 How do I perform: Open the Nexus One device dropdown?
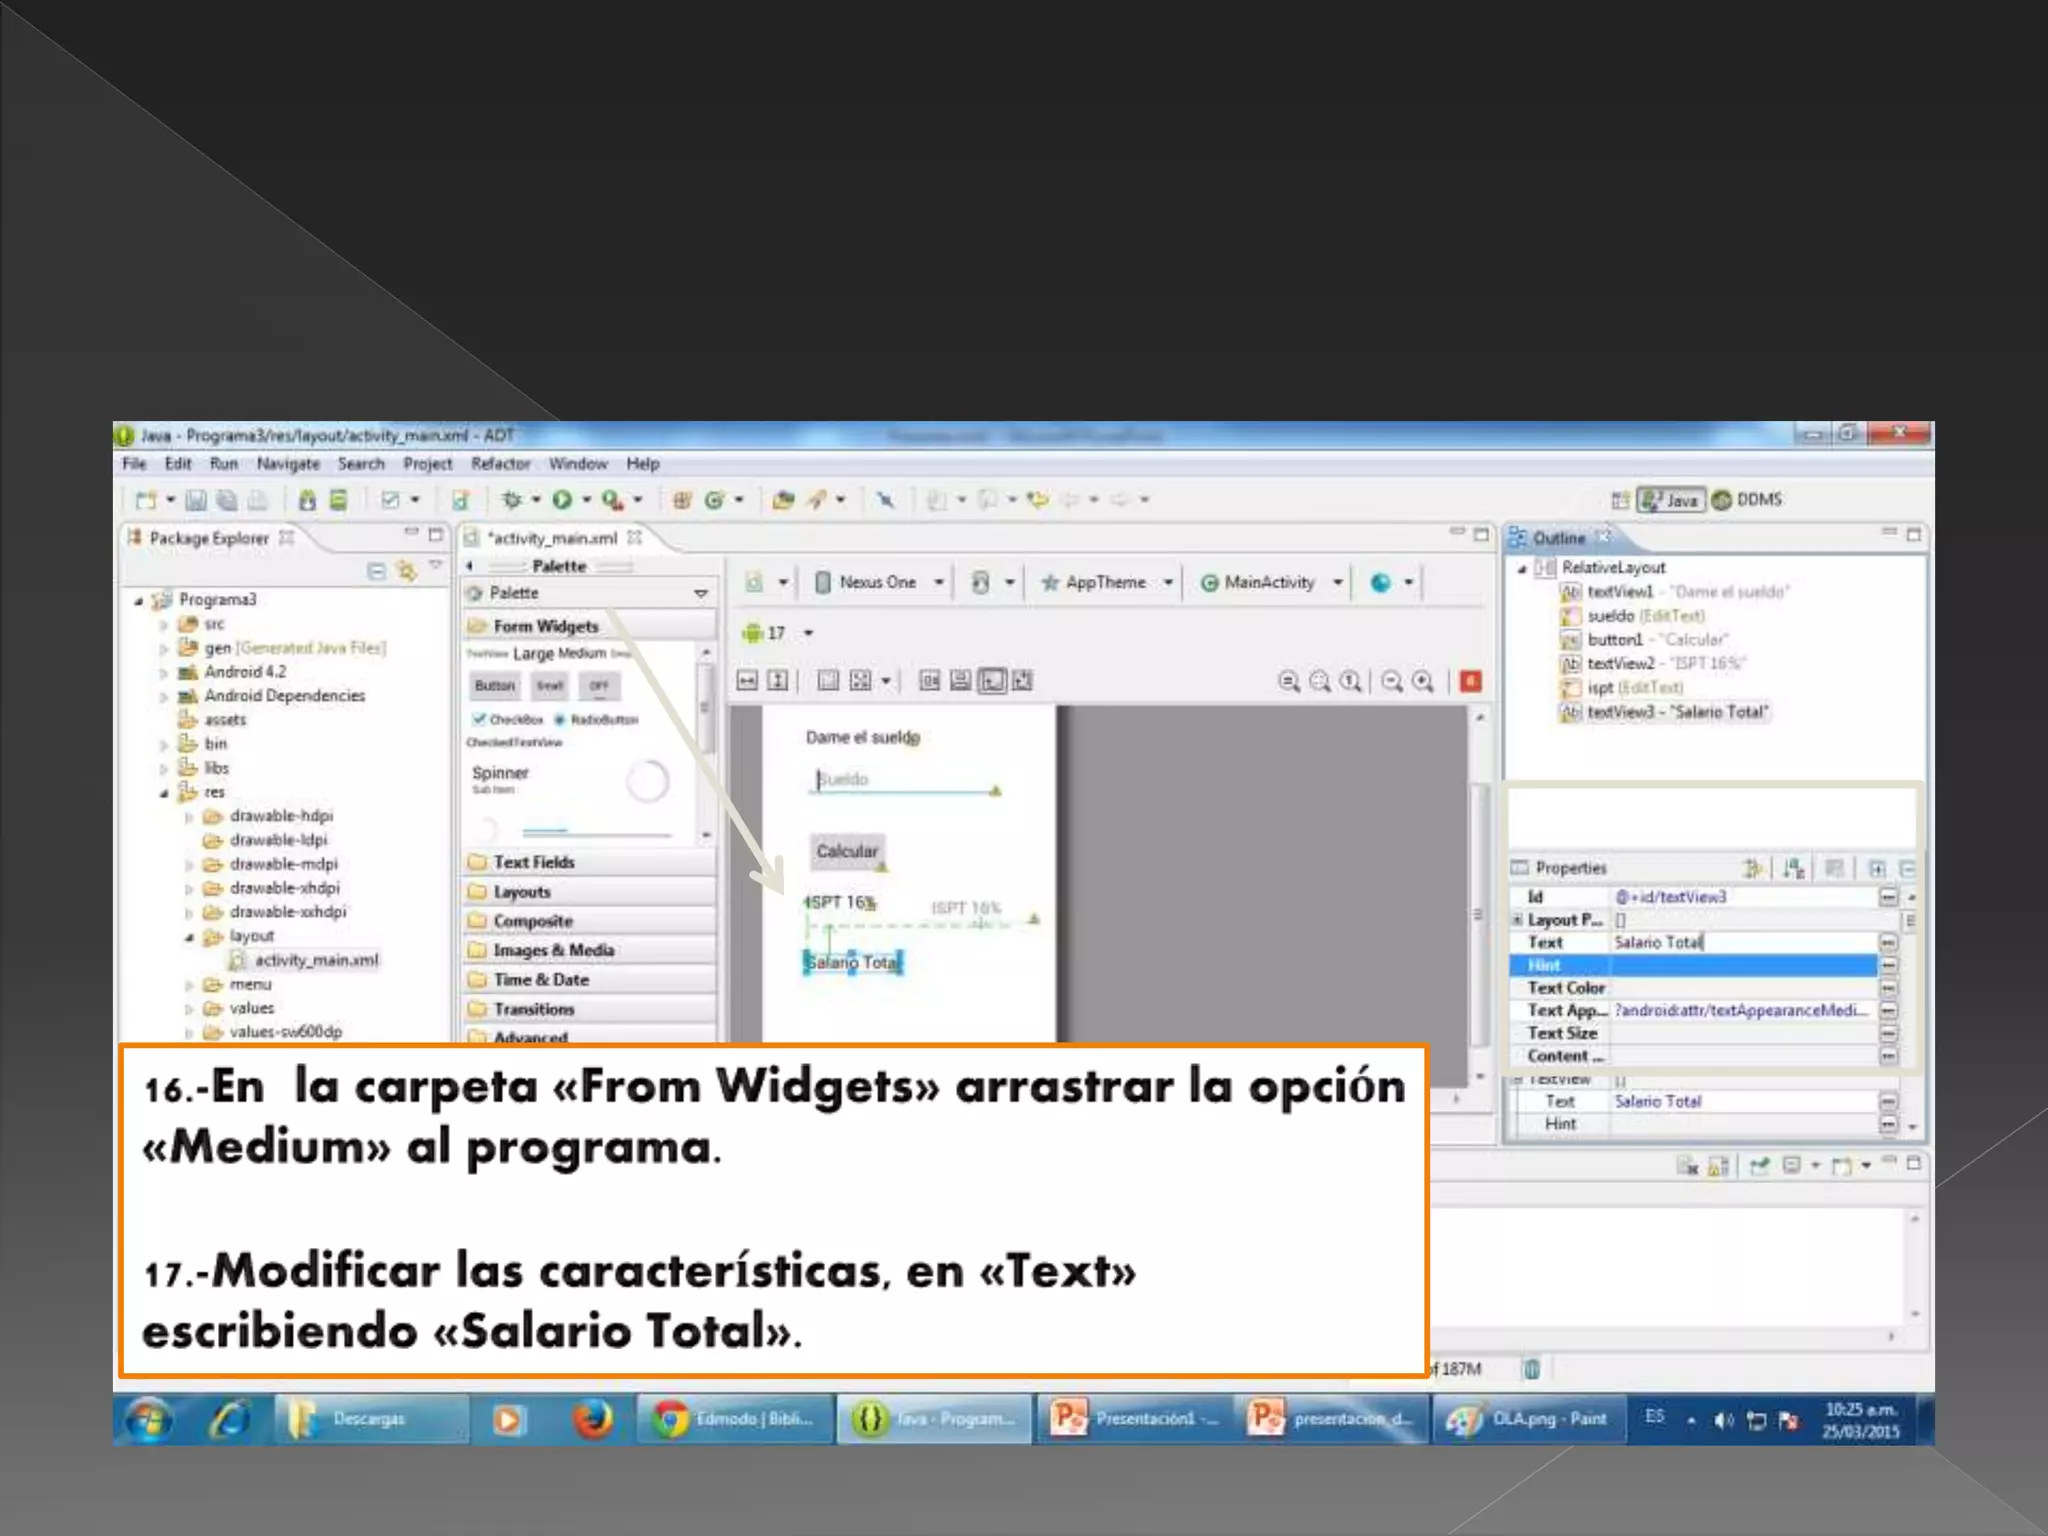938,582
